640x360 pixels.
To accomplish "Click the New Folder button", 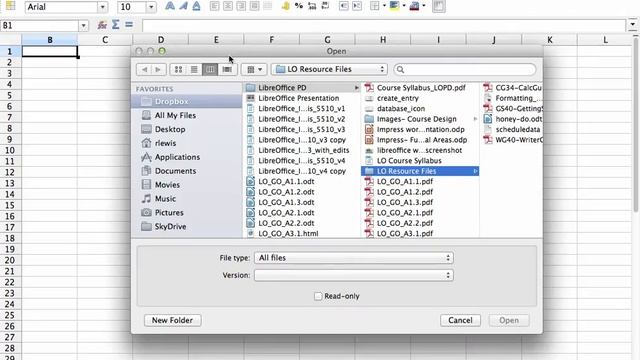I will coord(172,320).
